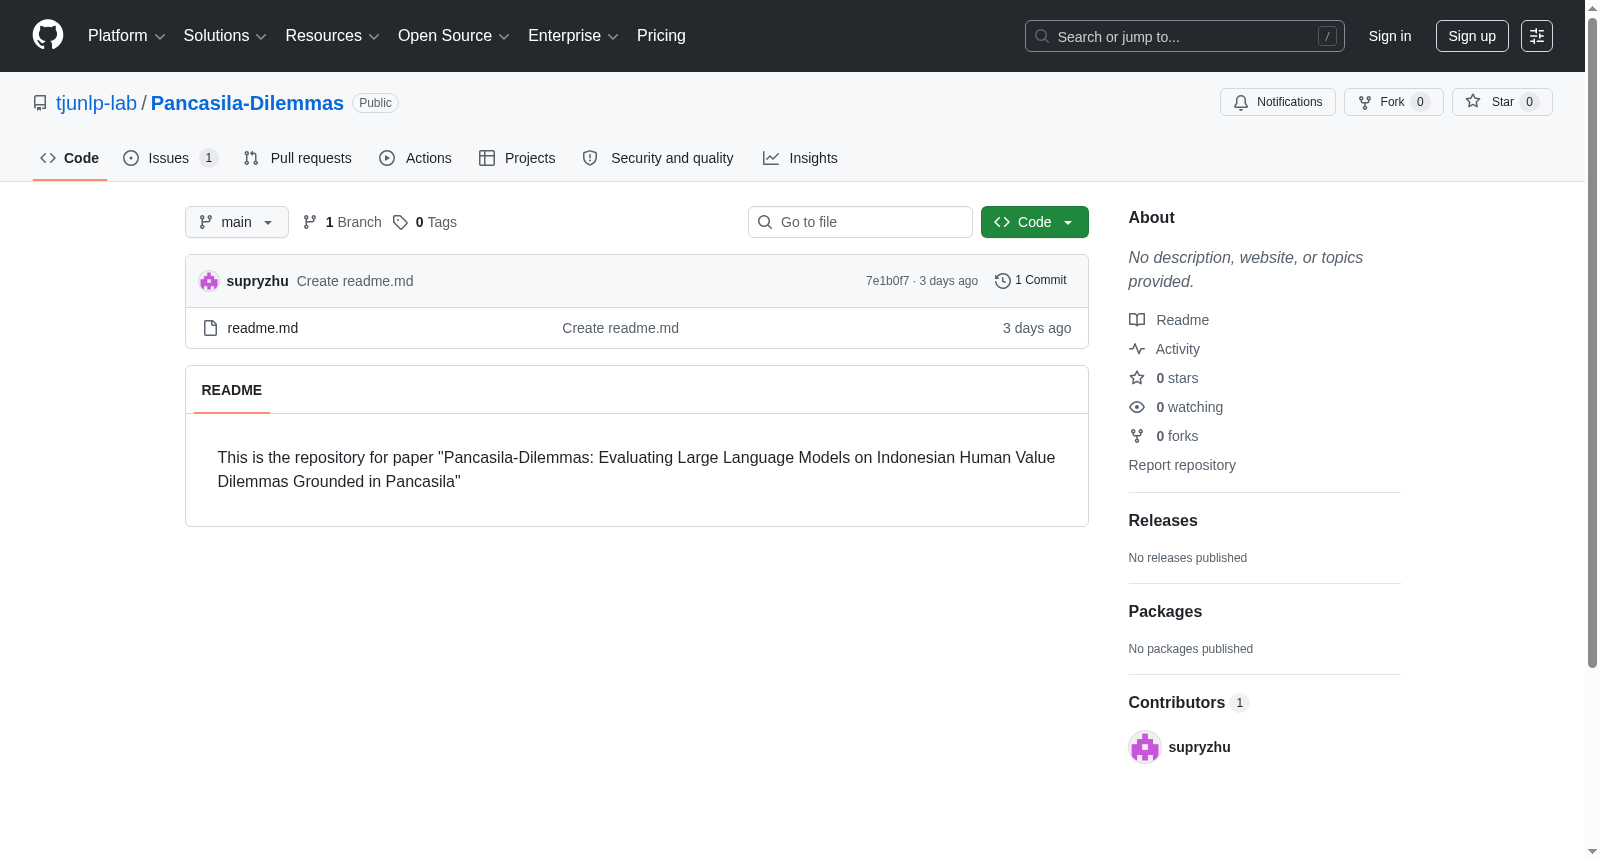The height and width of the screenshot is (861, 1600).
Task: Open the tjunlp-lab organization link
Action: pos(96,103)
